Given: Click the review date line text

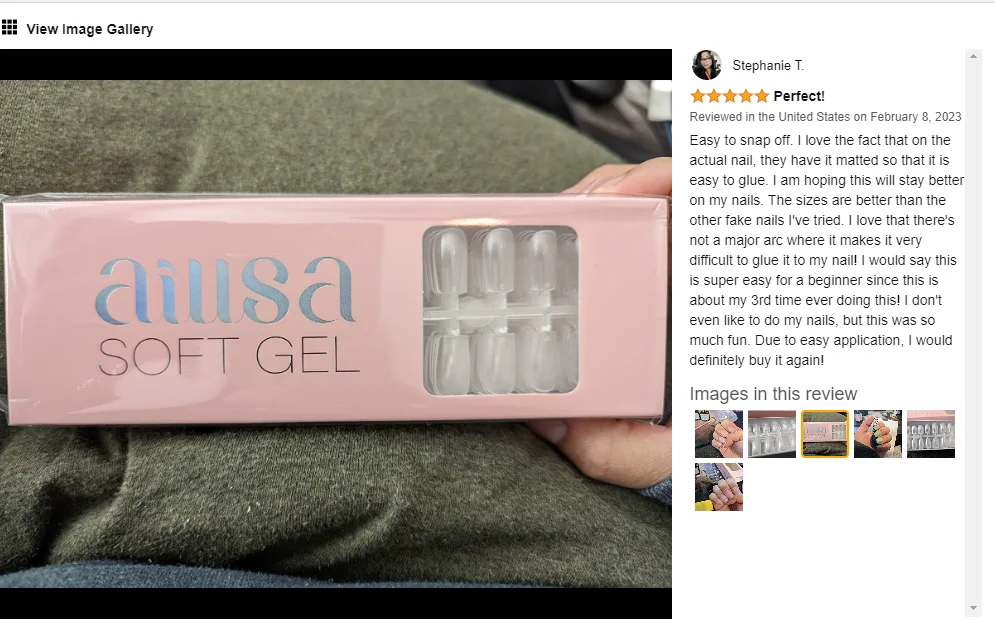Looking at the screenshot, I should tap(825, 117).
